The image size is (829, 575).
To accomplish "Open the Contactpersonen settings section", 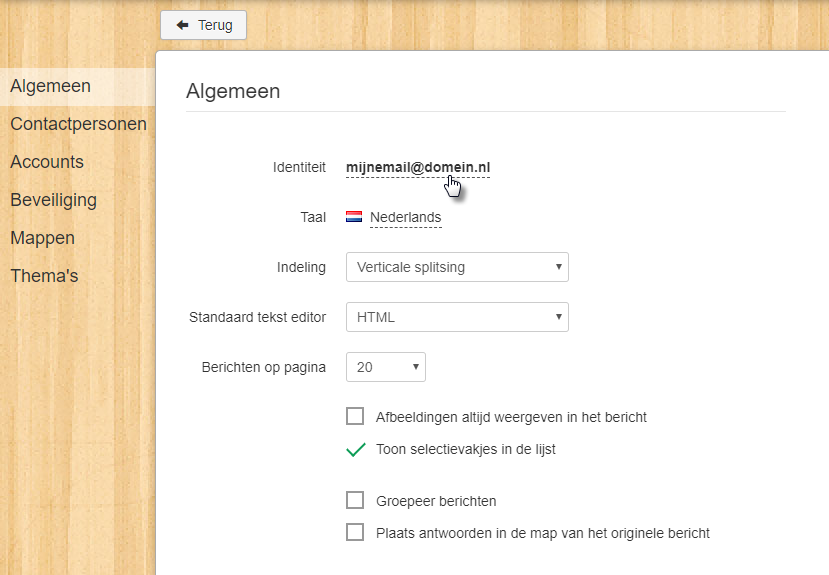I will coord(78,124).
